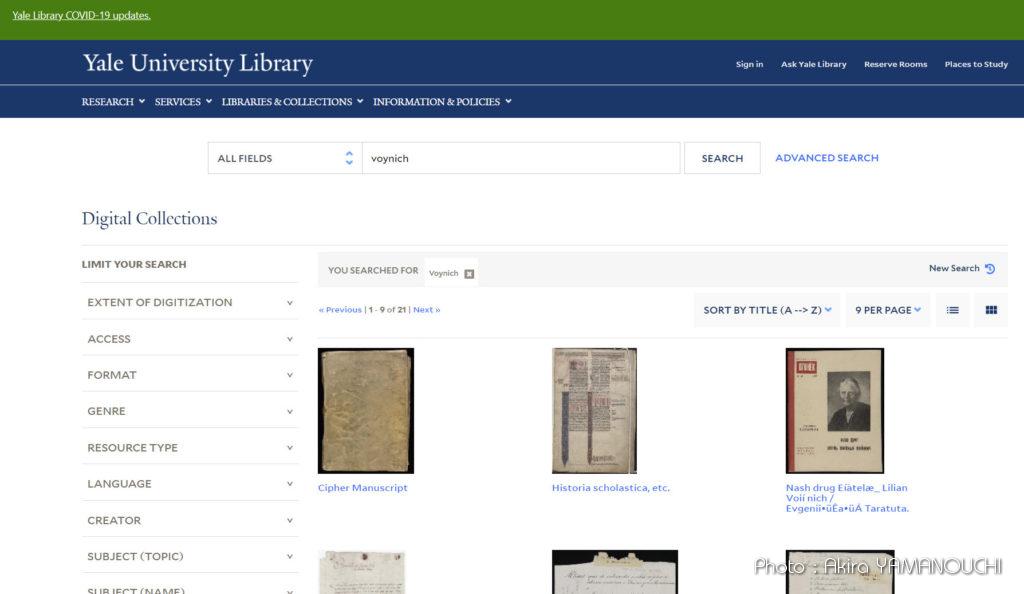Click the Sign in link

point(749,64)
